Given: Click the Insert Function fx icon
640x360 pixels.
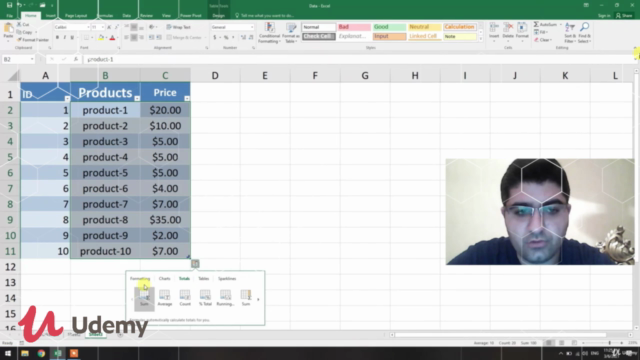Looking at the screenshot, I should (76, 59).
